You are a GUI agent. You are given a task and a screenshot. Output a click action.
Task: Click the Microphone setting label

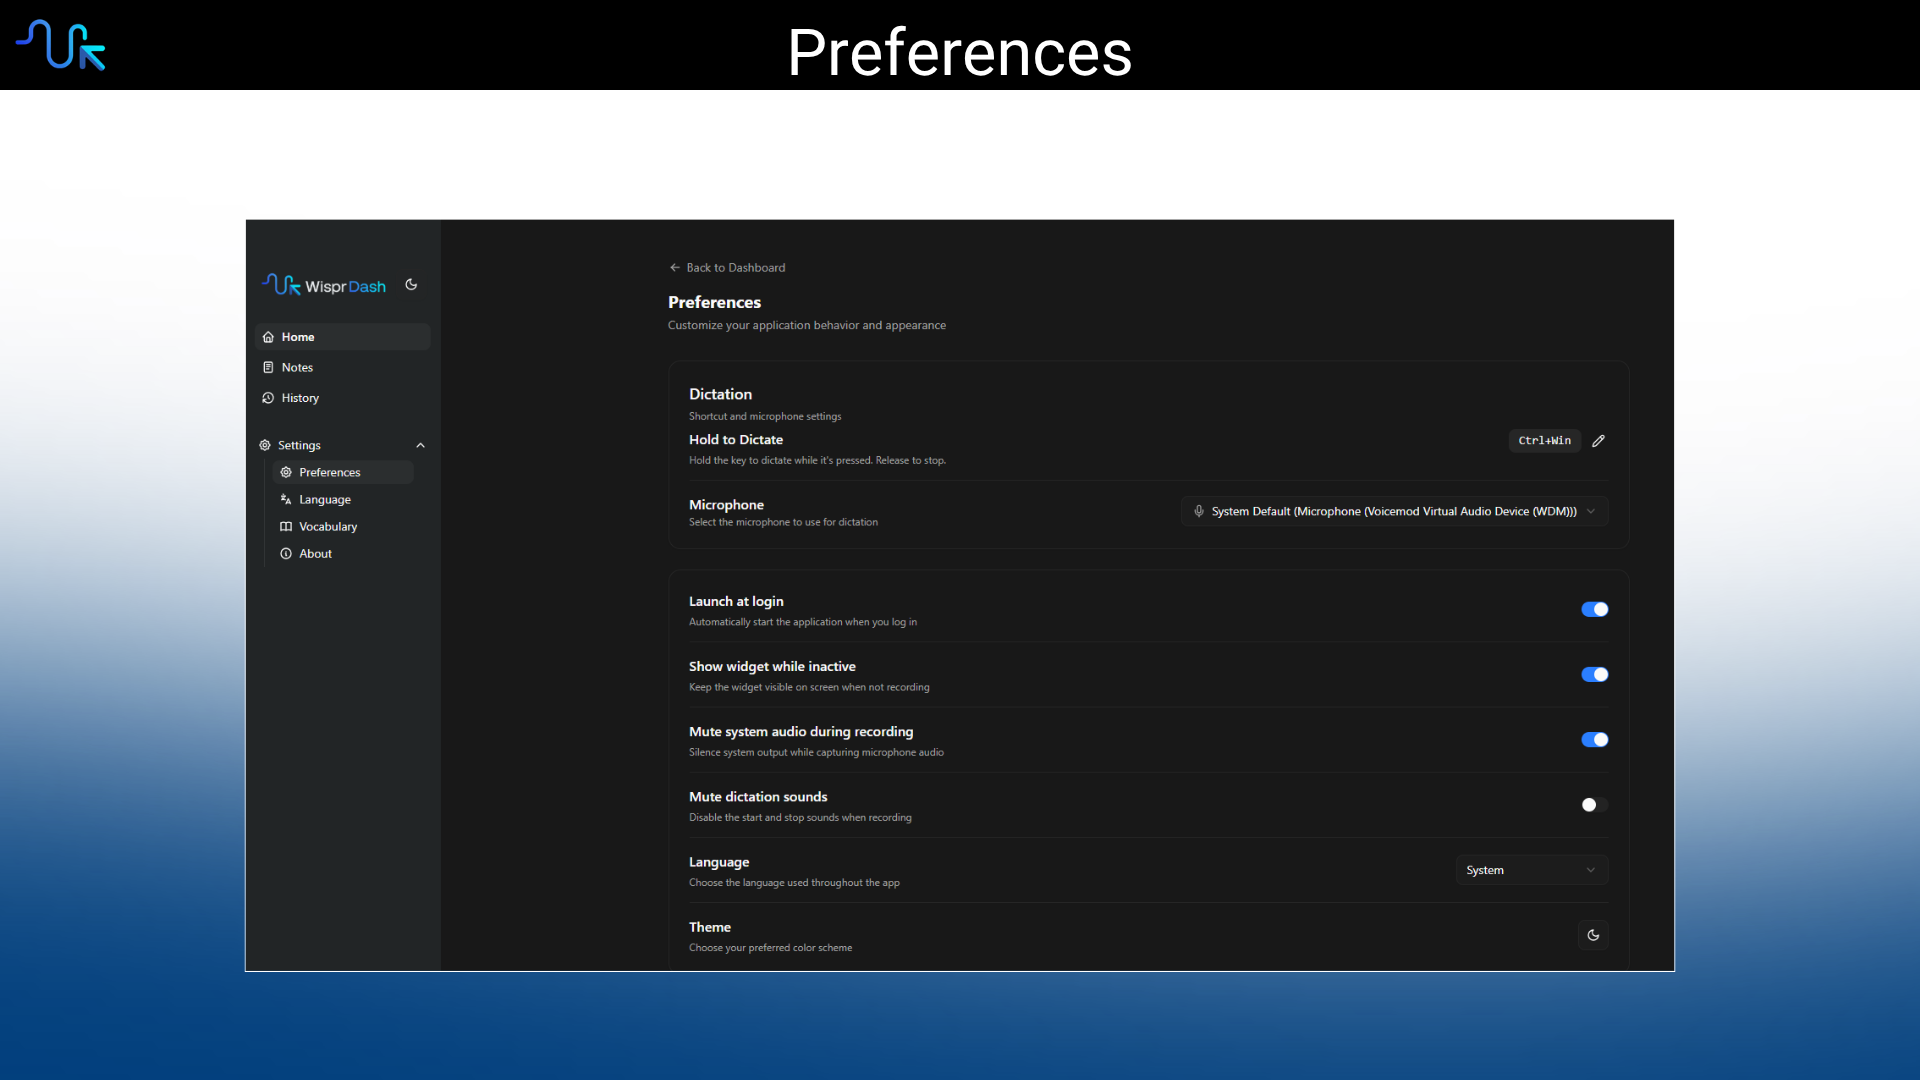(726, 505)
